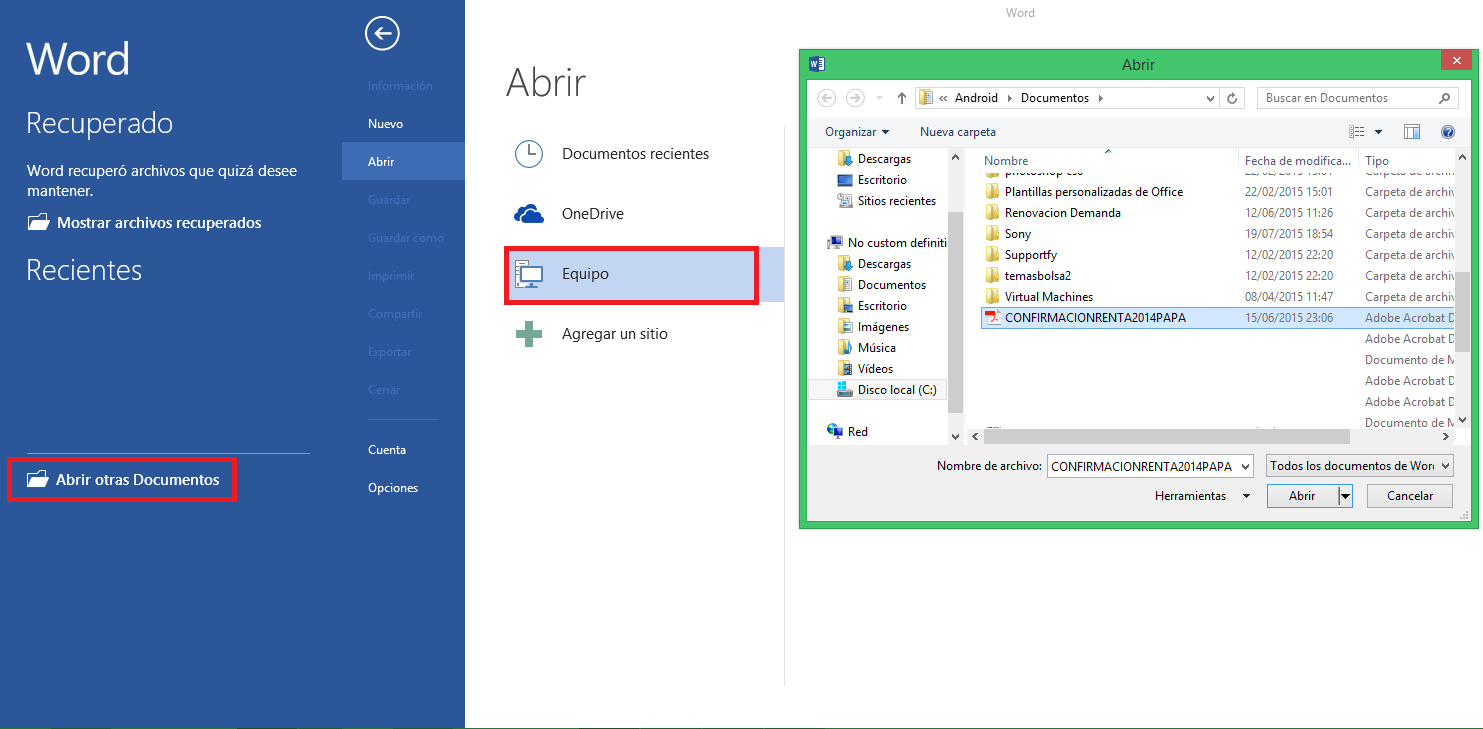Click the Android breadcrumb segment
Viewport: 1483px width, 729px height.
pyautogui.click(x=976, y=98)
